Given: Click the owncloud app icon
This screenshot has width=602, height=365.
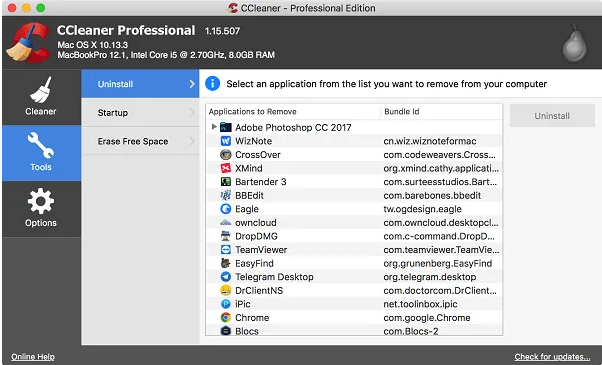Looking at the screenshot, I should coord(226,223).
